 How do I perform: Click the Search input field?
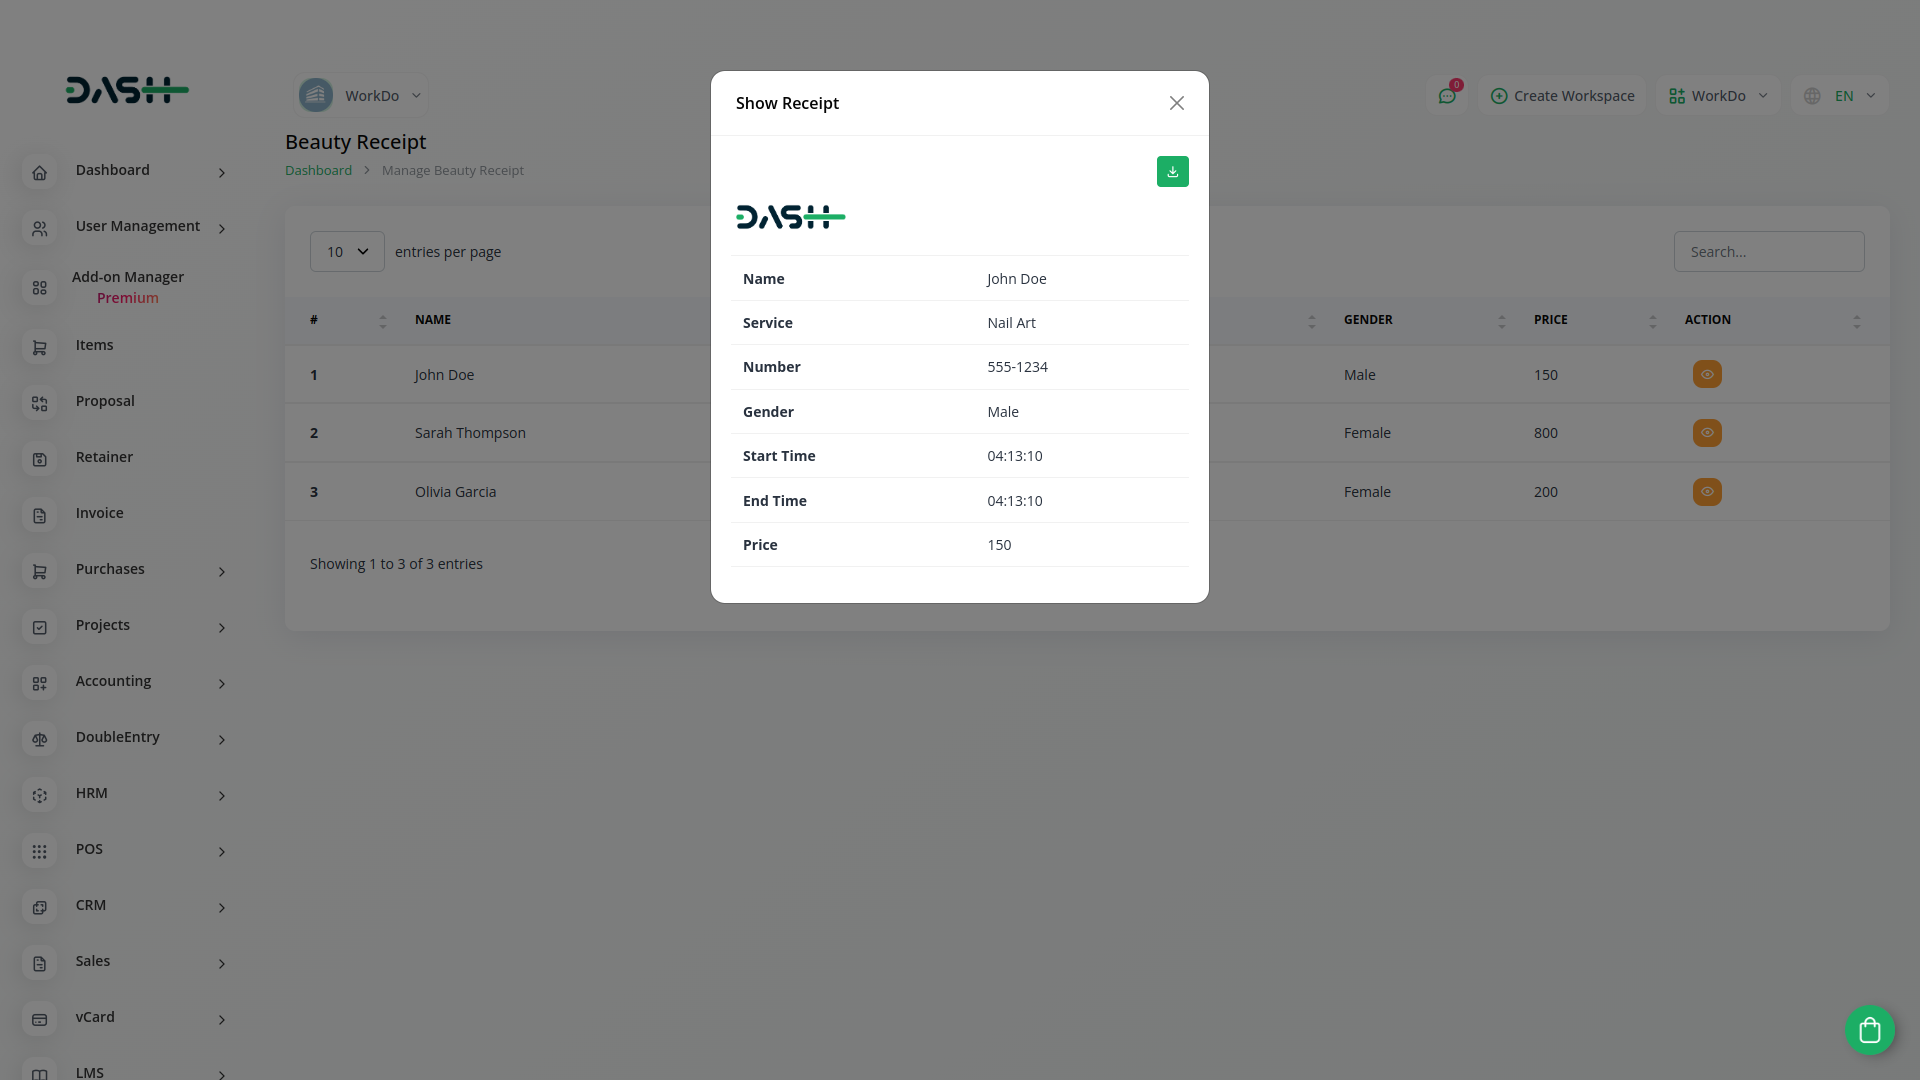point(1768,252)
